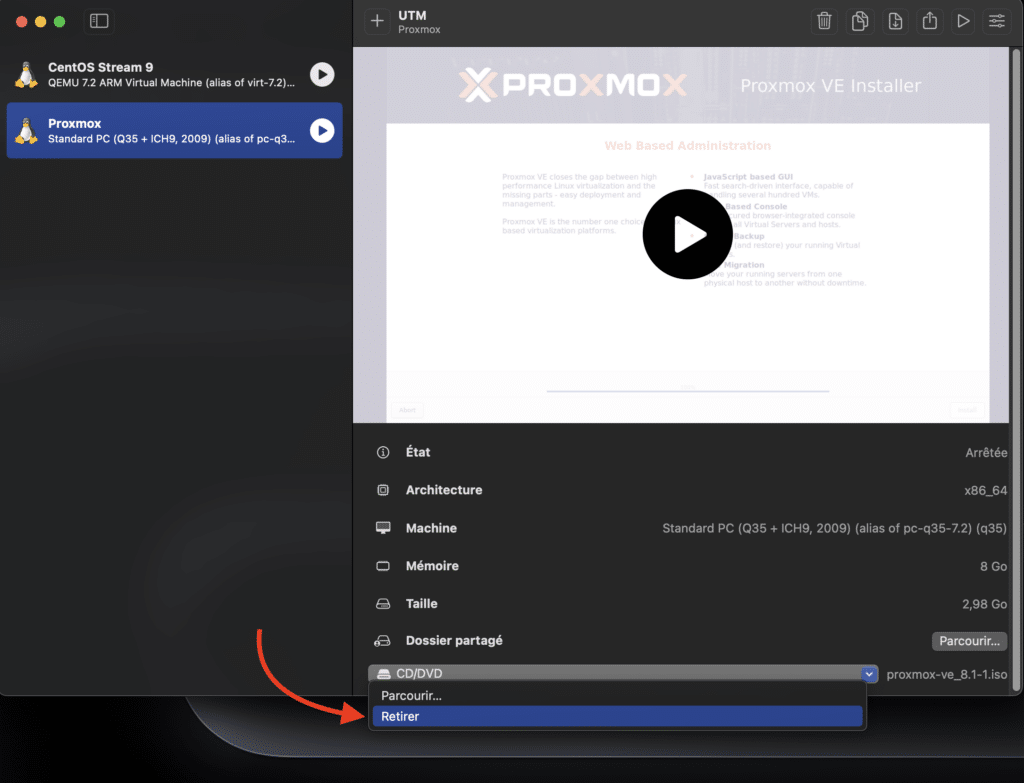Click the Arrêtée status value
Image resolution: width=1024 pixels, height=783 pixels.
click(986, 453)
